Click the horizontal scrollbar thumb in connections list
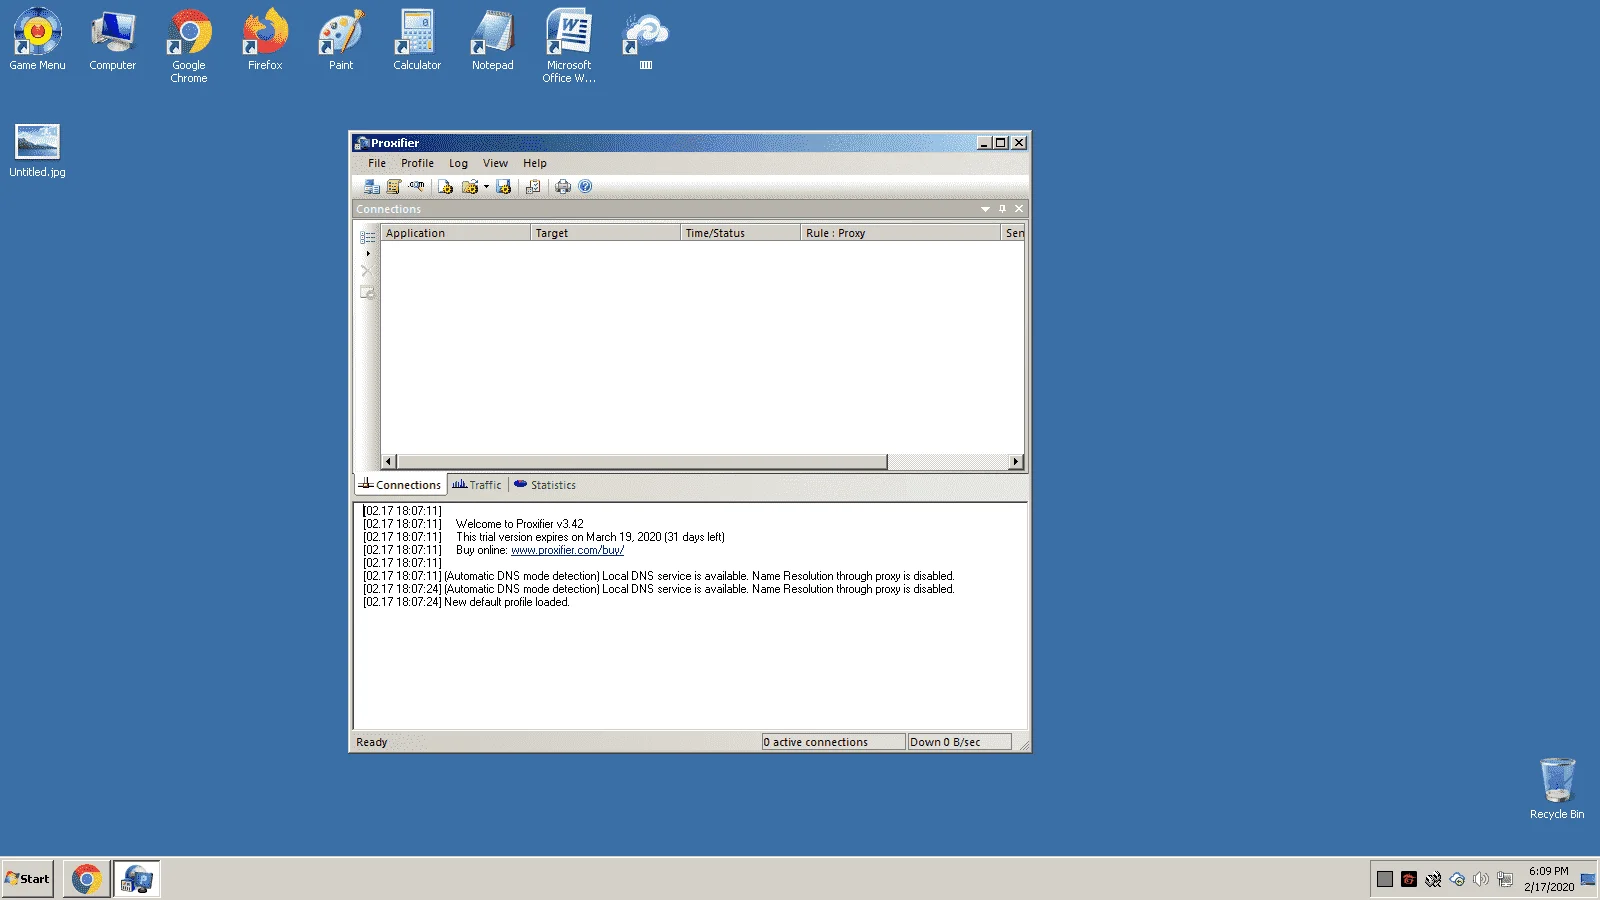 click(641, 462)
